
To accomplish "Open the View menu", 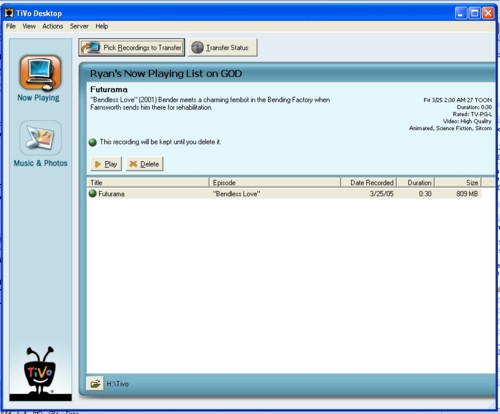I will pyautogui.click(x=29, y=26).
